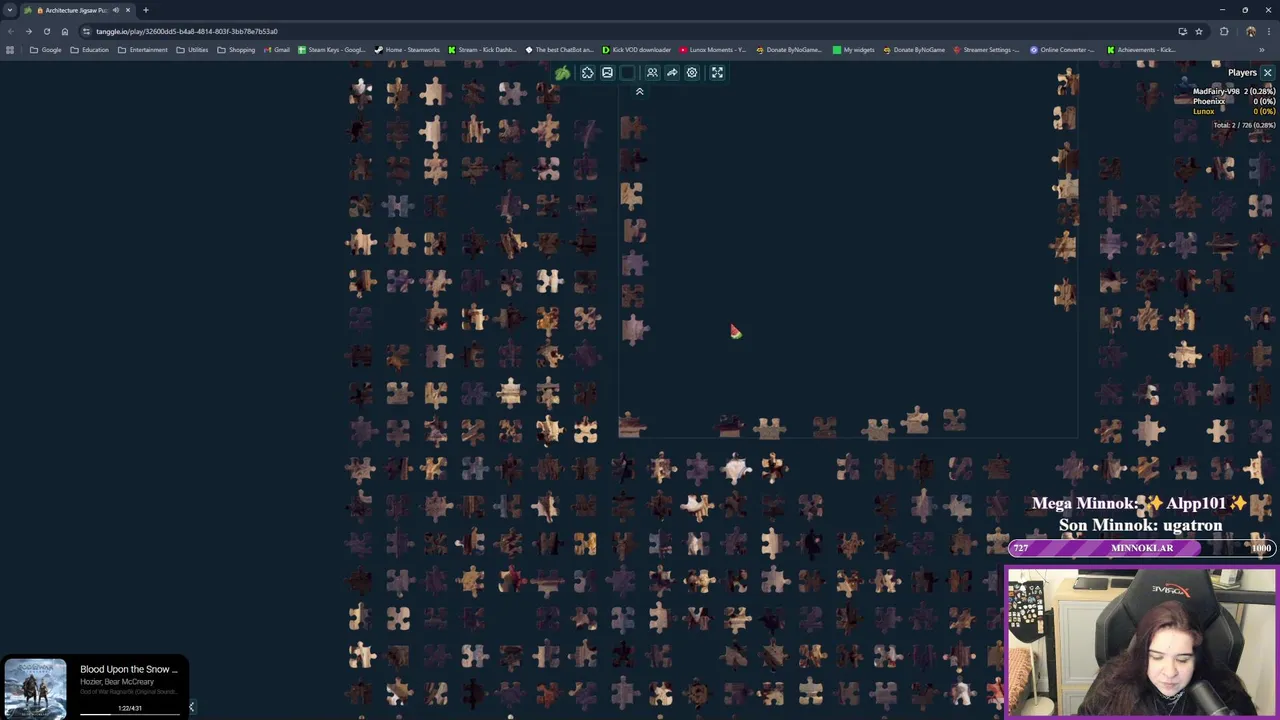This screenshot has height=720, width=1280.
Task: Open Achievements - Kick bookmark
Action: (1140, 50)
